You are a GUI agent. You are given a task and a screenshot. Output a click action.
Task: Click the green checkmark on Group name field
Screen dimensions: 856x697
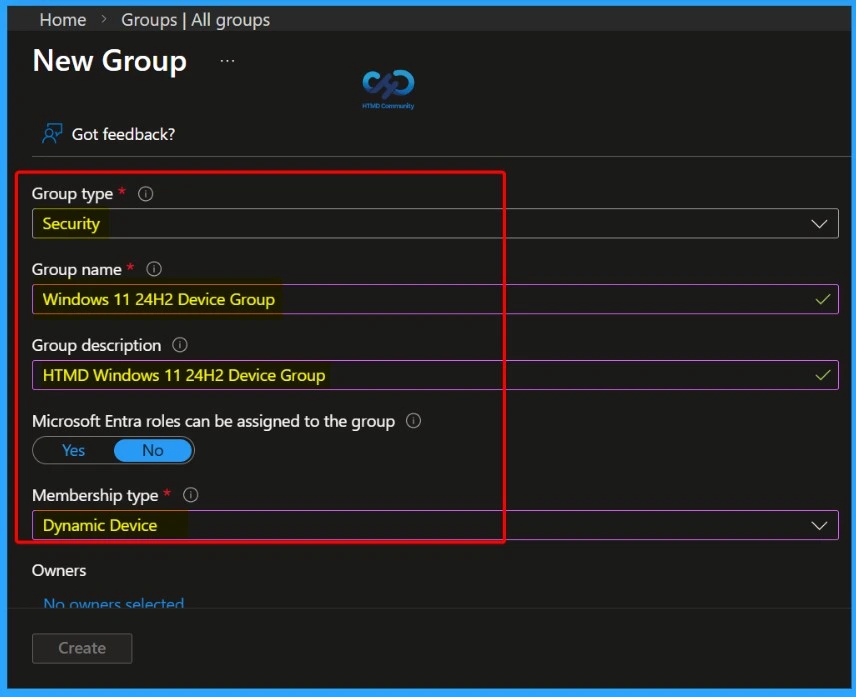click(823, 299)
